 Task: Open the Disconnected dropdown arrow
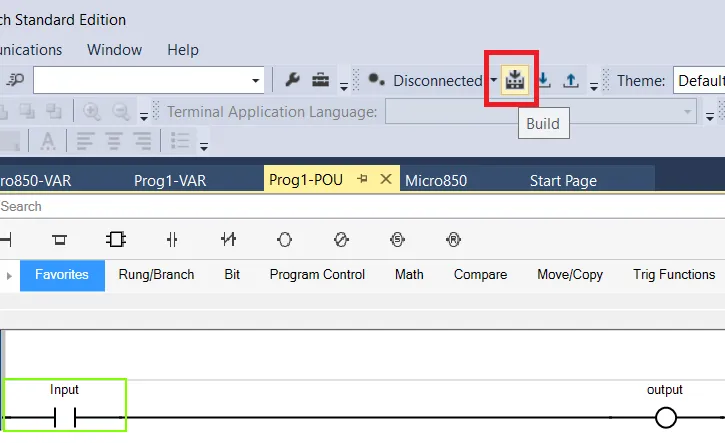click(493, 80)
